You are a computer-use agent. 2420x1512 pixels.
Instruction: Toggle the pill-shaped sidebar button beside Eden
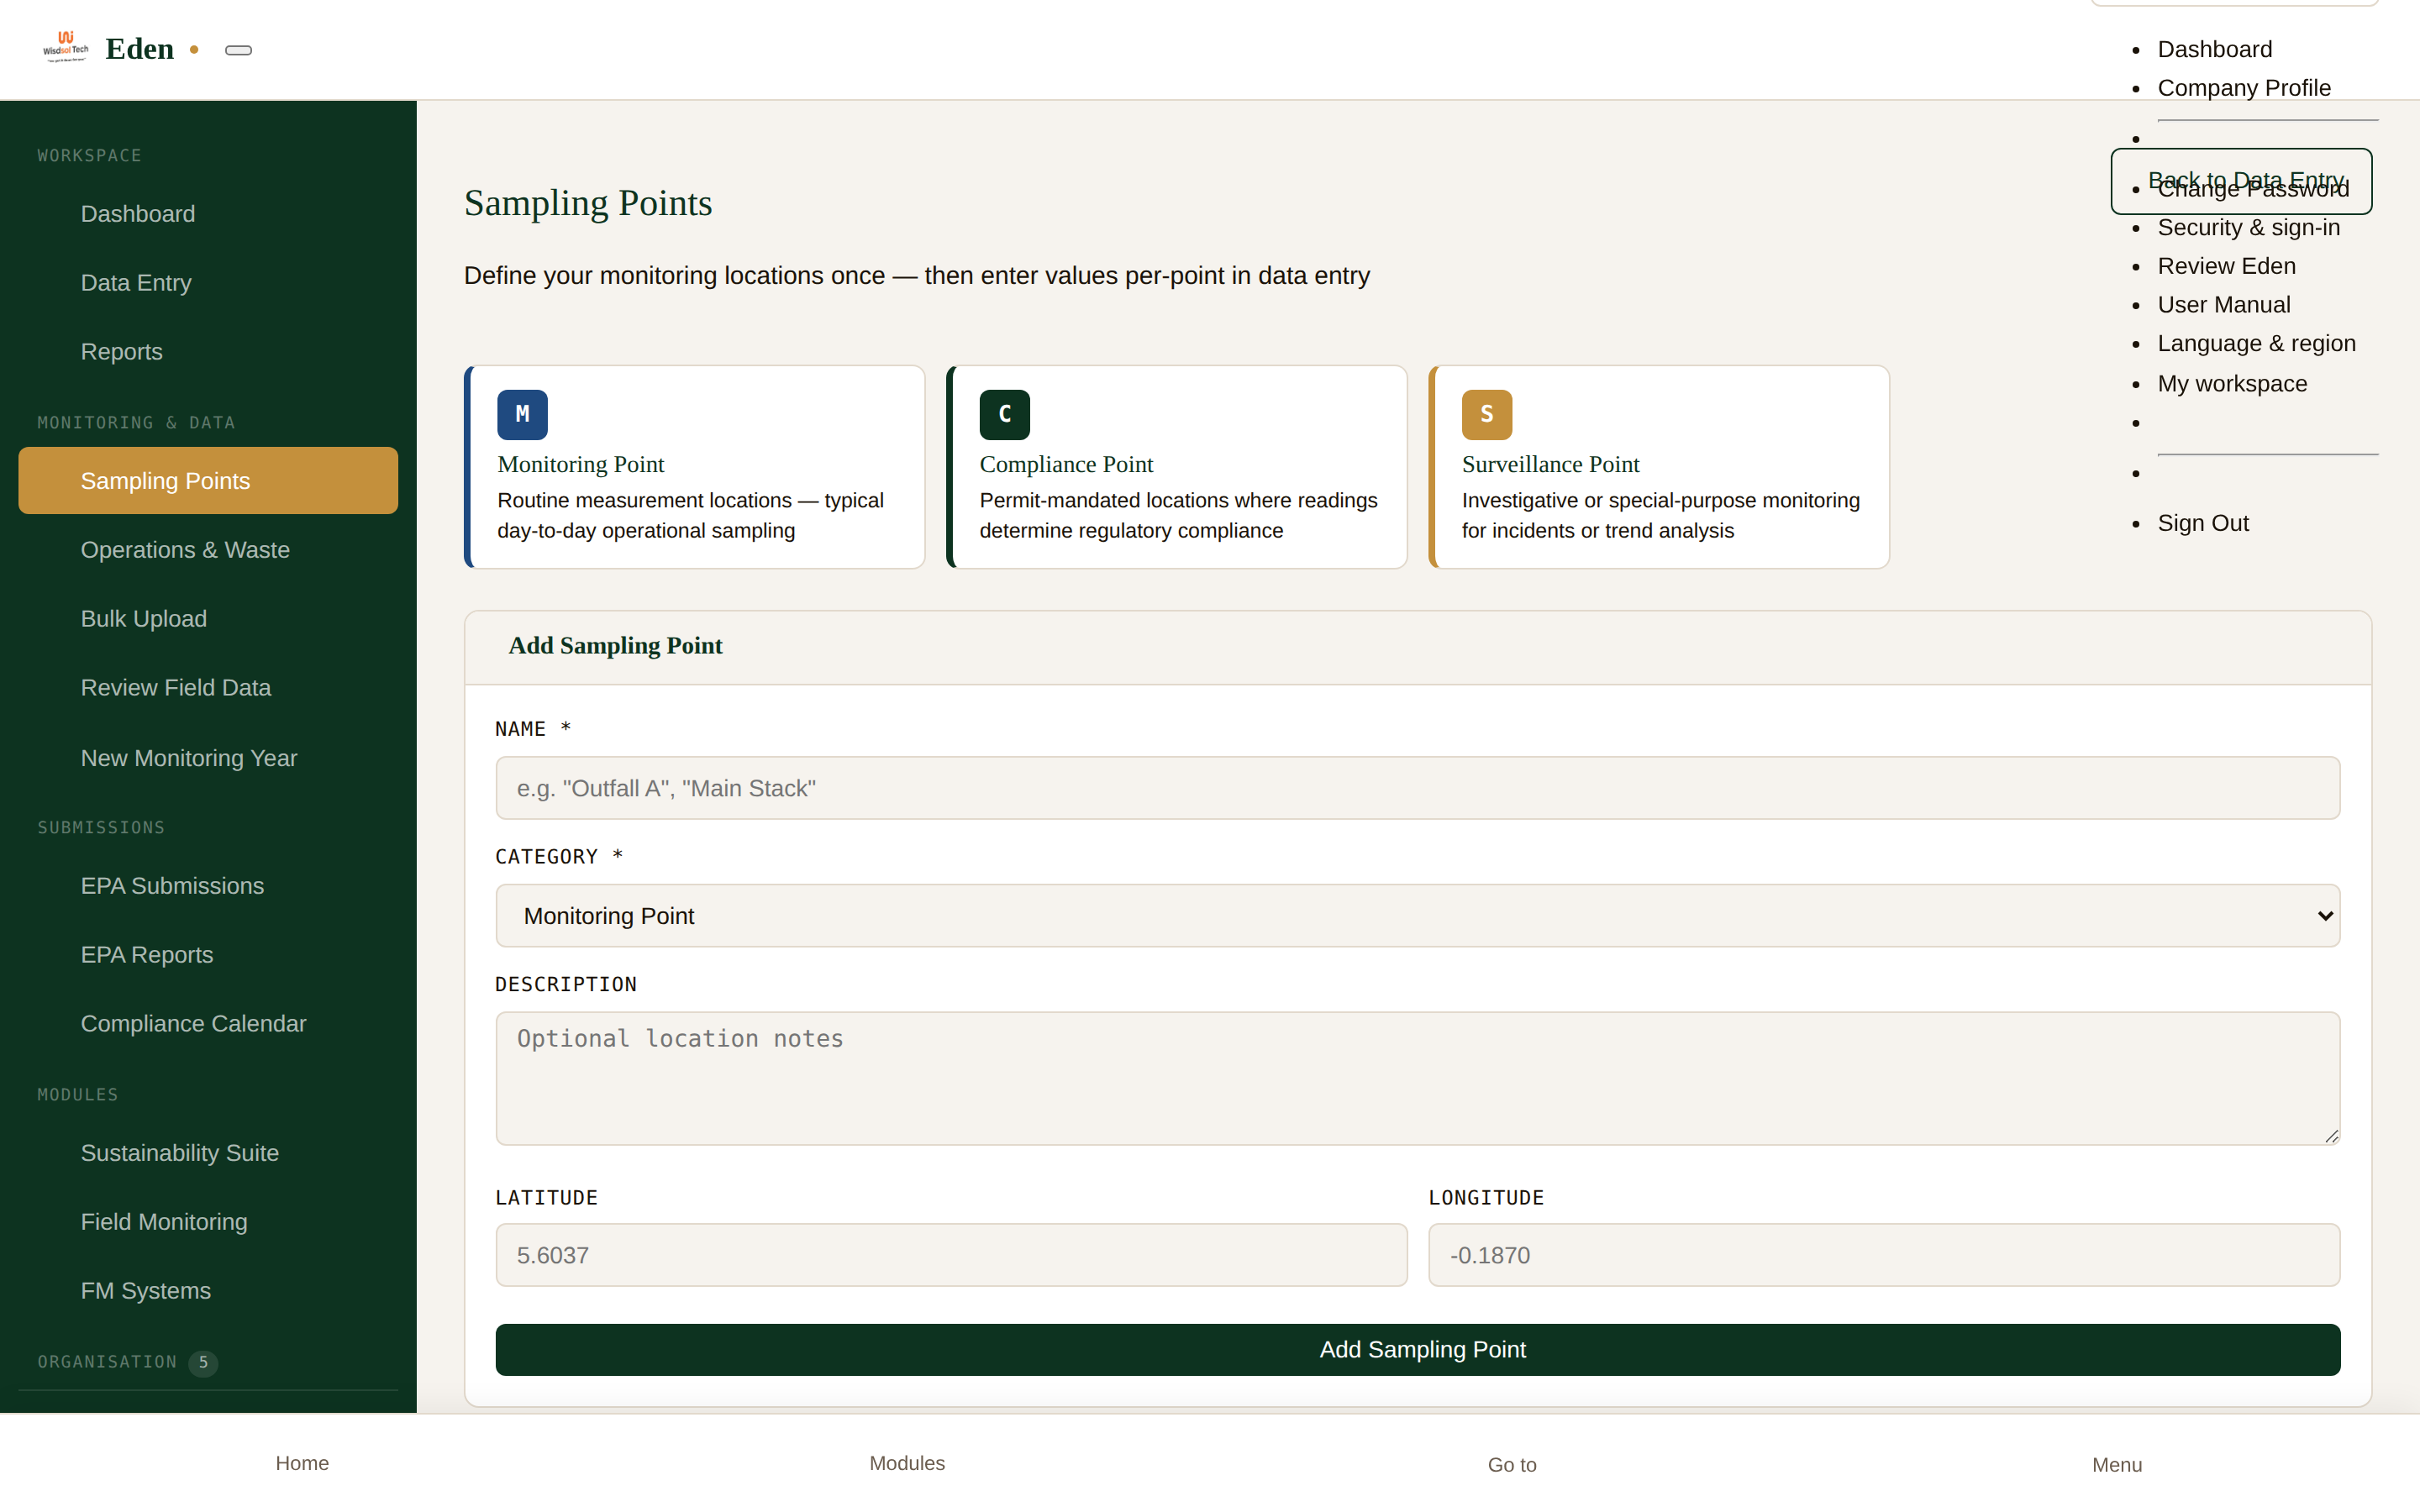tap(238, 50)
